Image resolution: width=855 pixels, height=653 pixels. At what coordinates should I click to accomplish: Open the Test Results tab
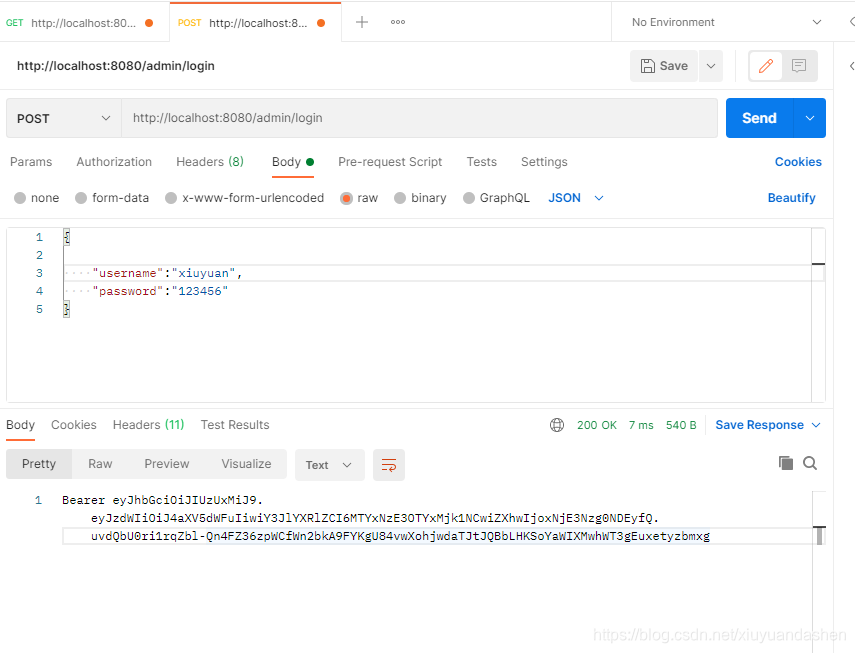(235, 425)
